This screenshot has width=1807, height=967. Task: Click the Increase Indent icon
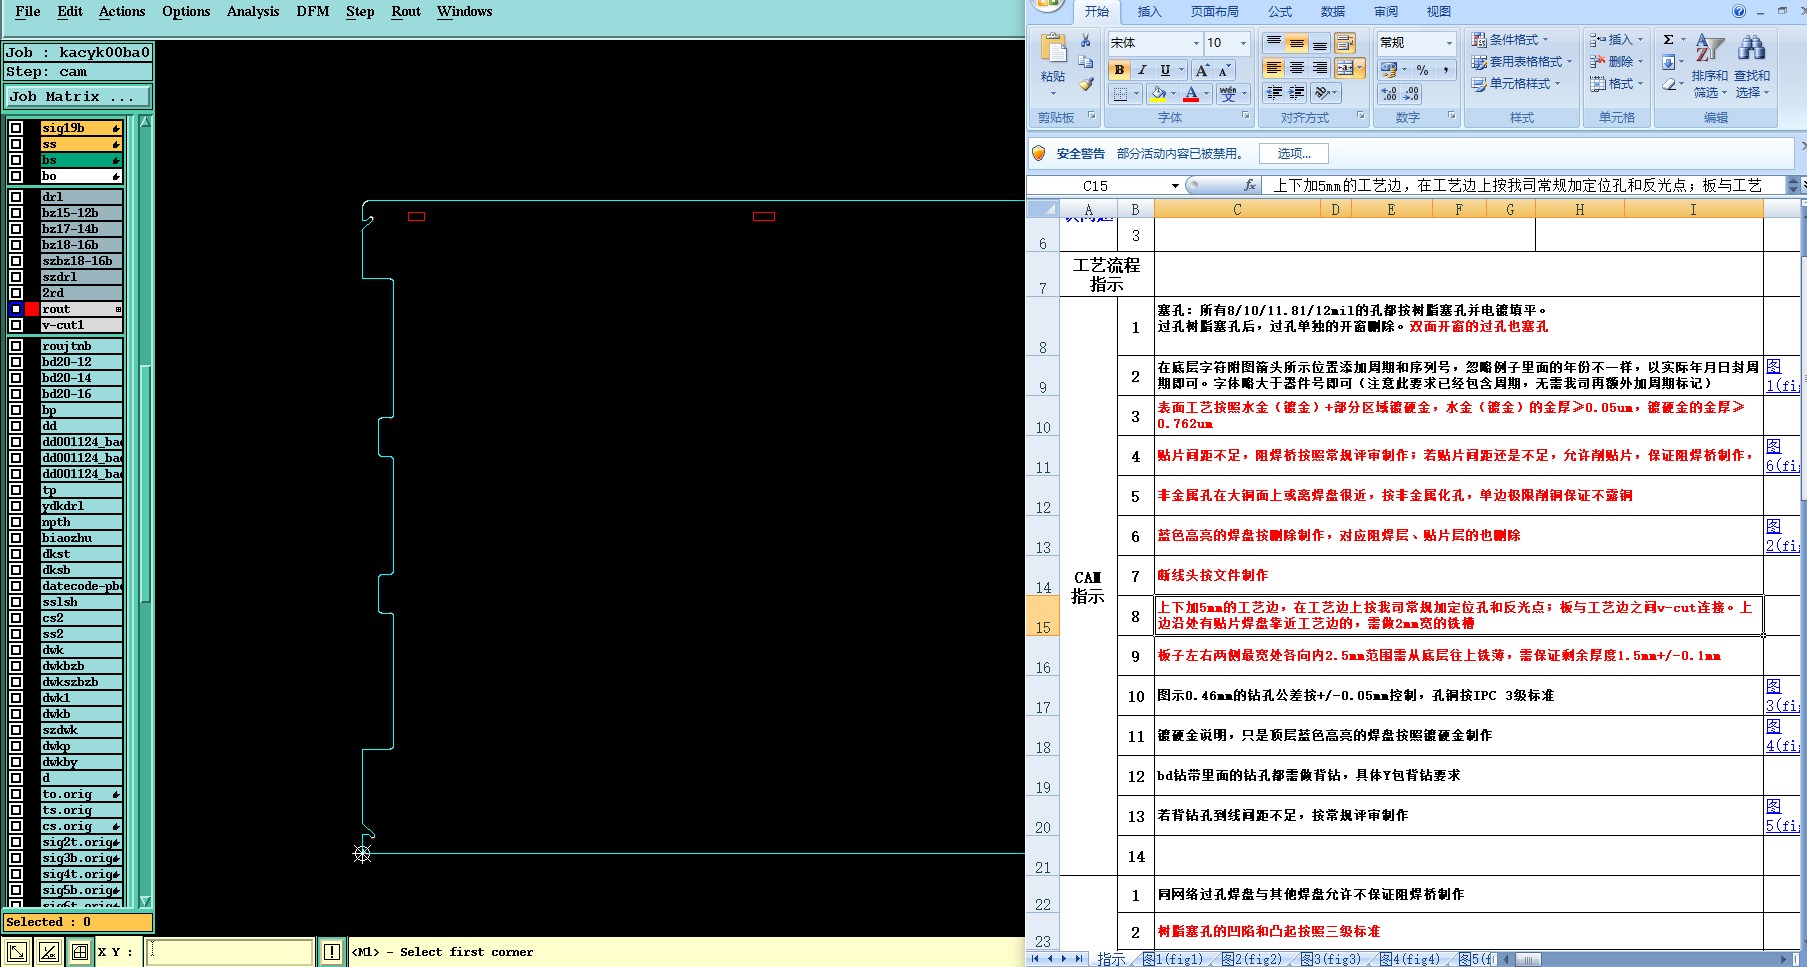click(1296, 93)
